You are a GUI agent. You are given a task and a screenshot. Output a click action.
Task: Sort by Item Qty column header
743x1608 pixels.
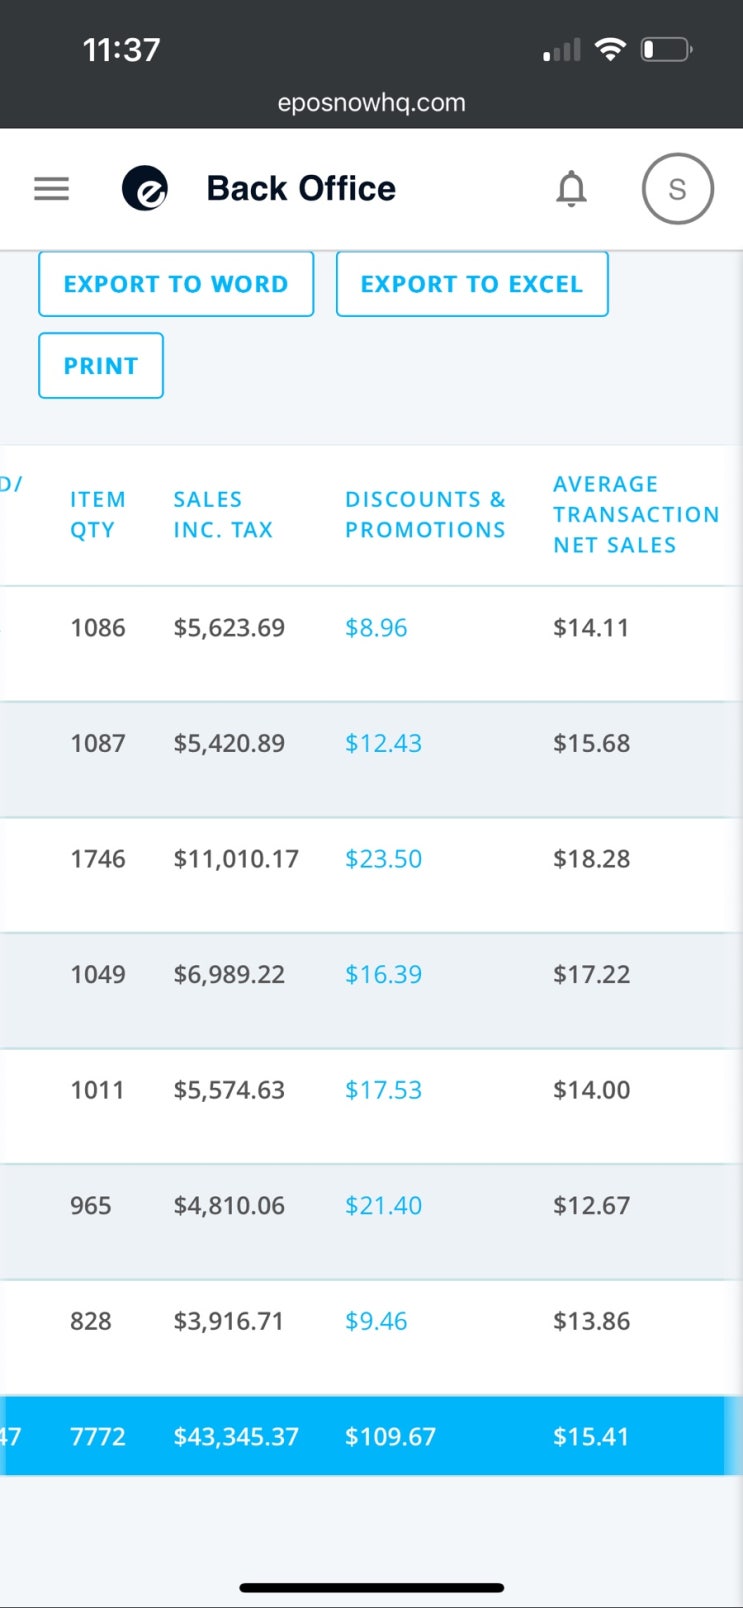click(x=97, y=514)
